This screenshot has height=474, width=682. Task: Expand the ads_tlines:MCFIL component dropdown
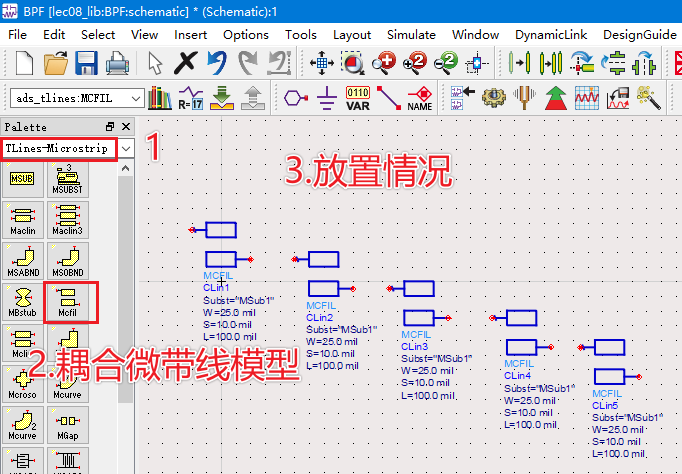[x=136, y=99]
